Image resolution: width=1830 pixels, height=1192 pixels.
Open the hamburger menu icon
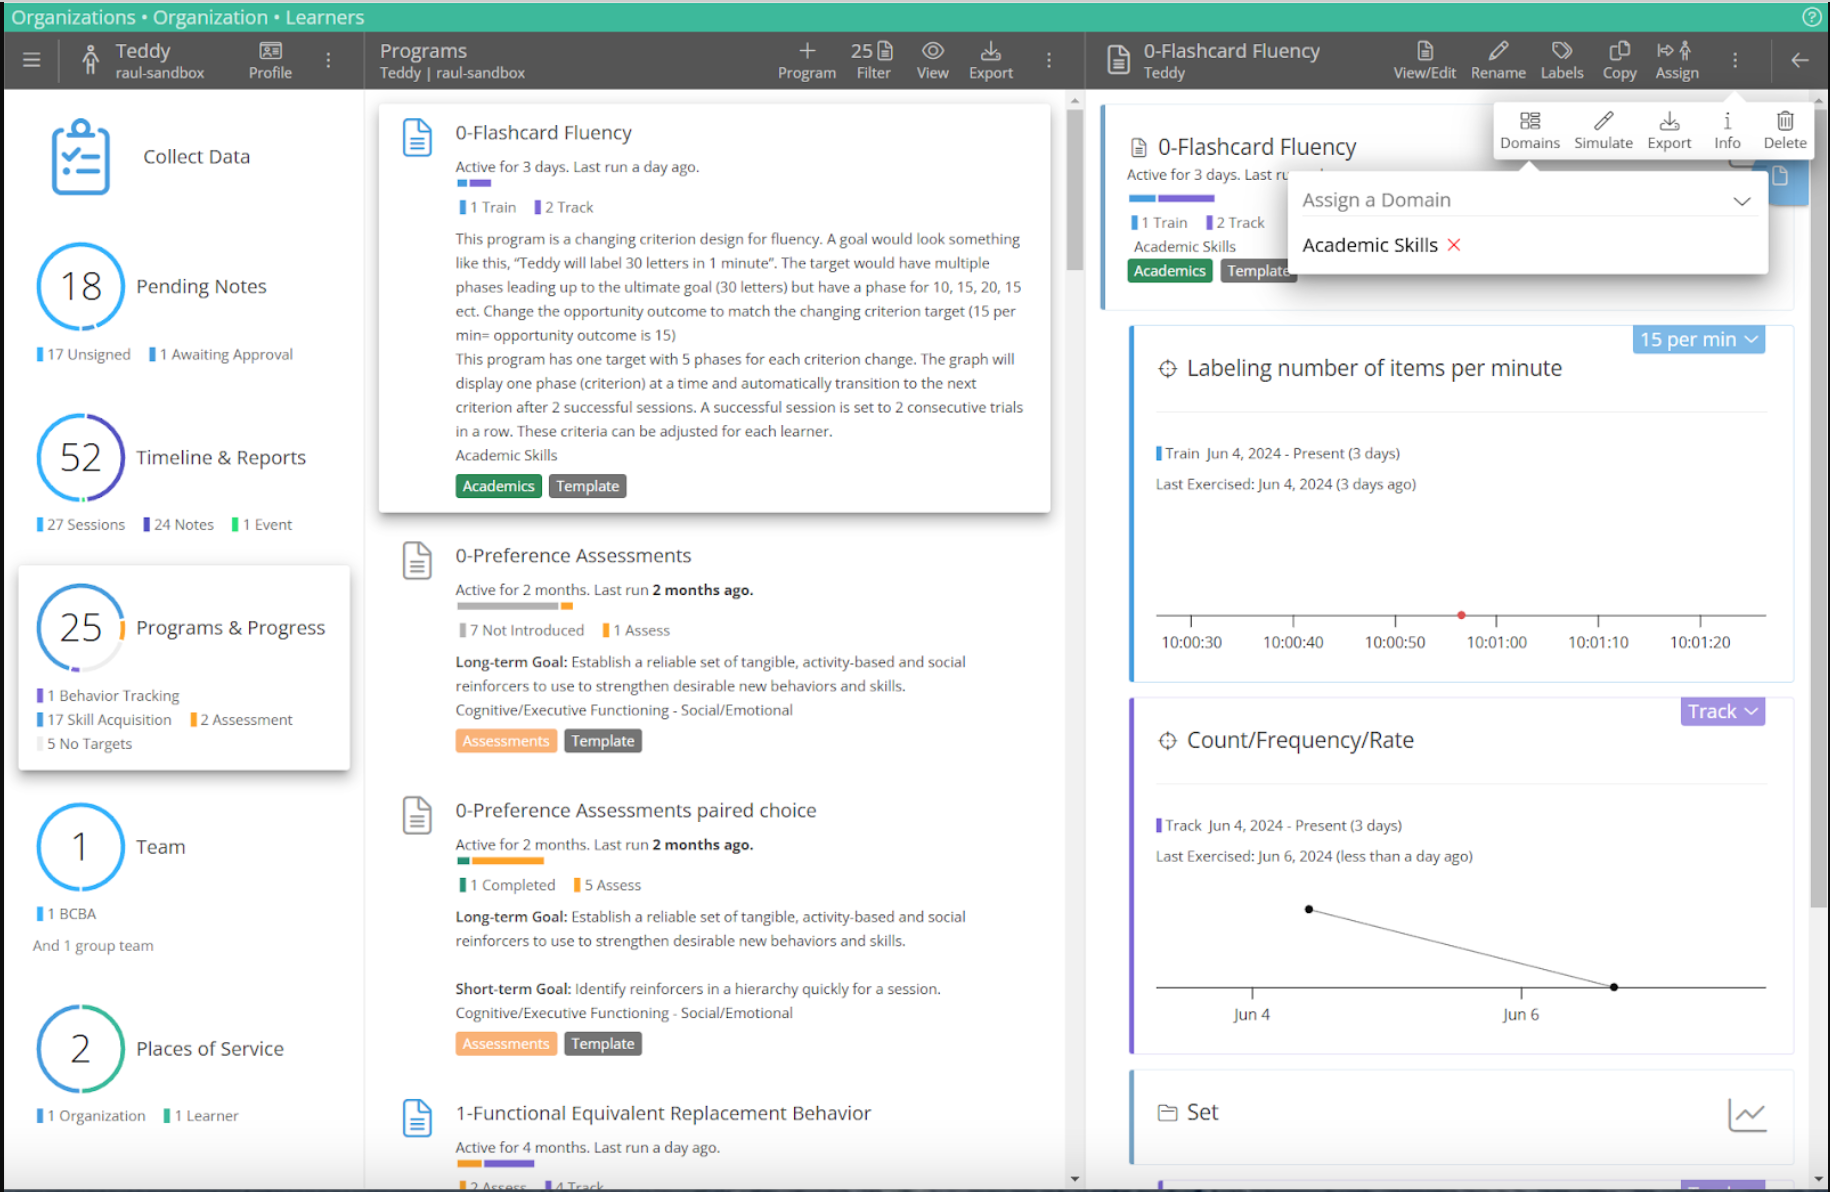click(x=32, y=60)
